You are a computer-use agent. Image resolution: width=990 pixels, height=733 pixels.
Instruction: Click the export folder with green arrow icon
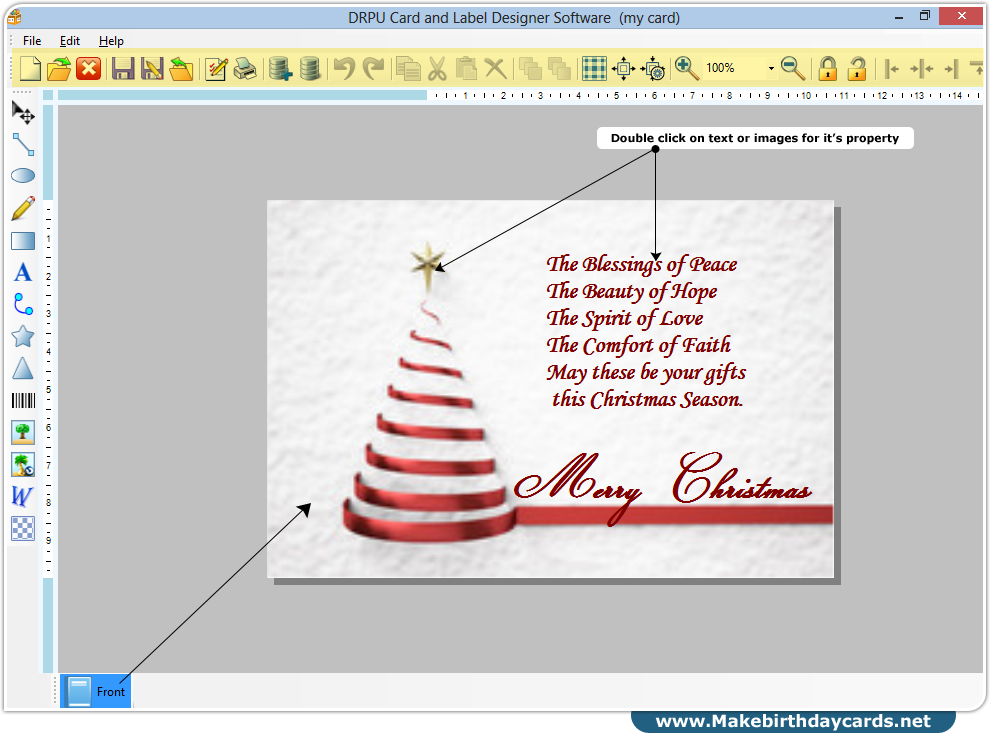181,68
